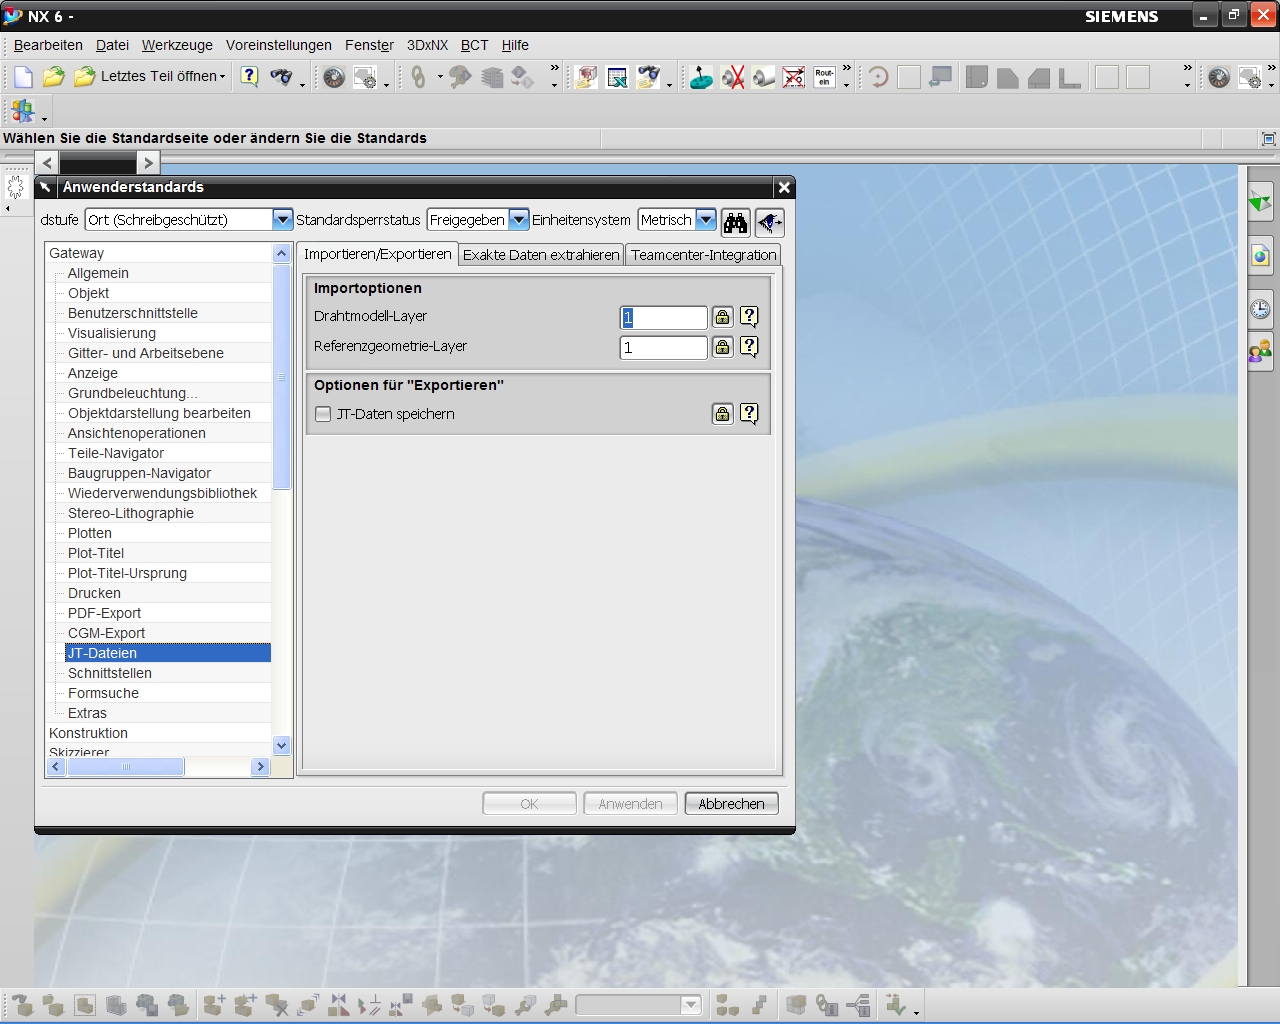Click the yellow help question mark toolbar icon

(x=250, y=77)
